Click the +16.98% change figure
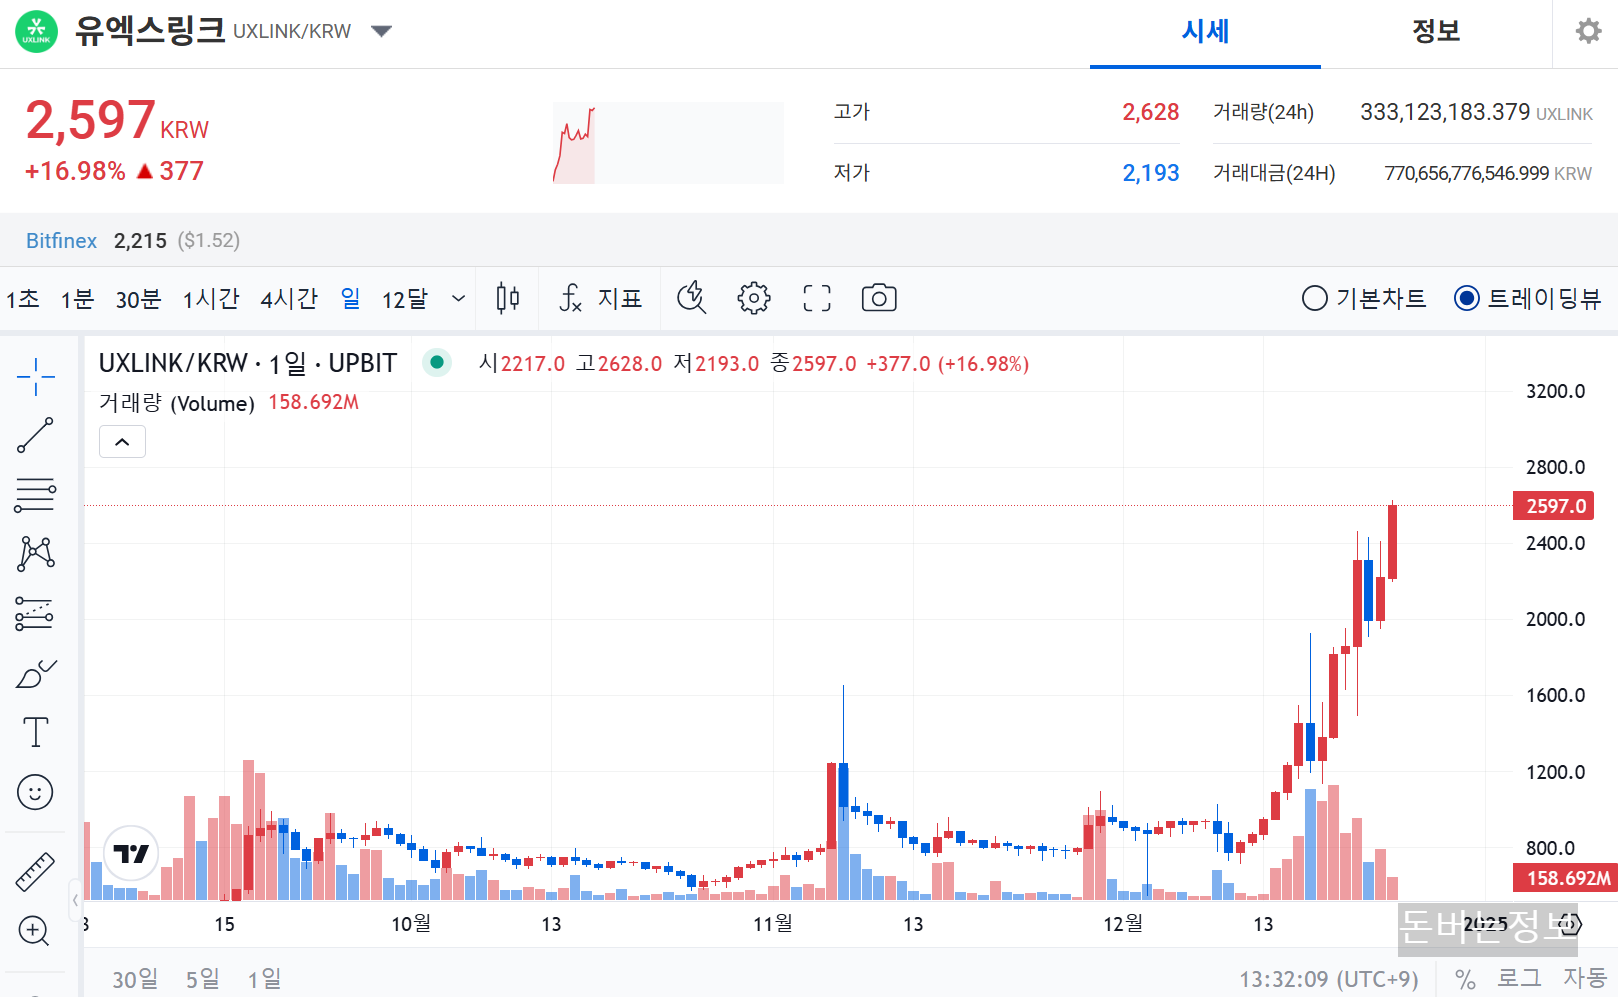The height and width of the screenshot is (997, 1618). tap(75, 171)
